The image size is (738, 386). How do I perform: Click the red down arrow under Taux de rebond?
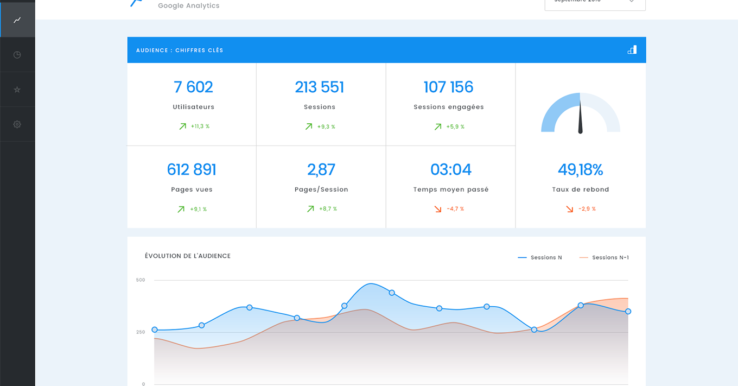pos(570,209)
